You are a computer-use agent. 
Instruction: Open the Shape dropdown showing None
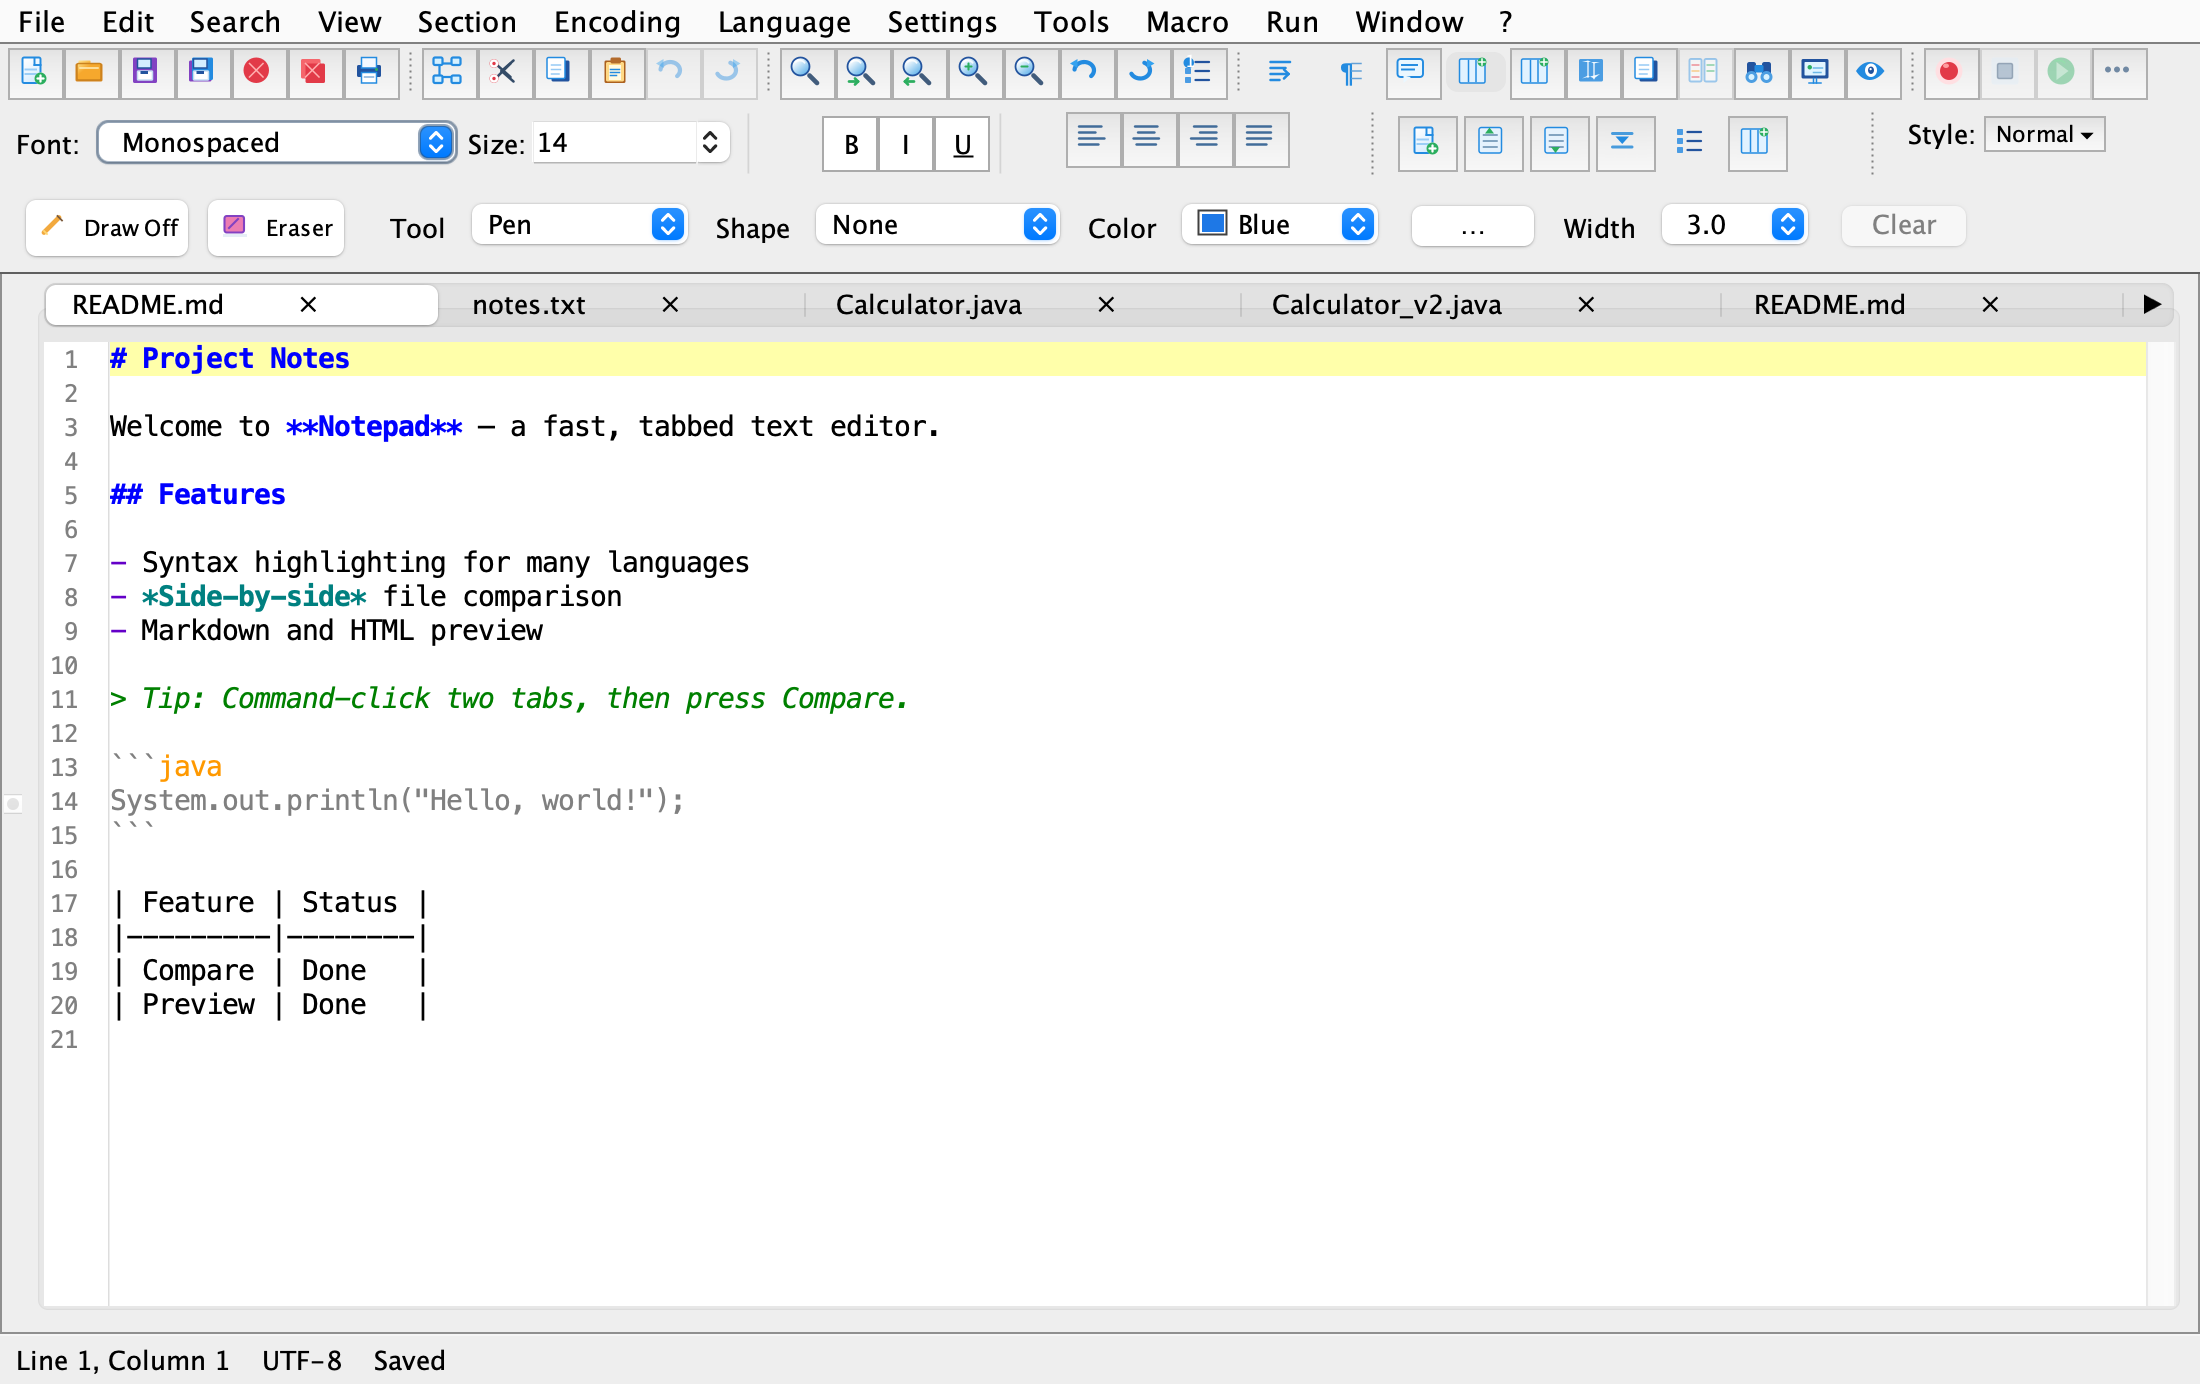point(938,225)
